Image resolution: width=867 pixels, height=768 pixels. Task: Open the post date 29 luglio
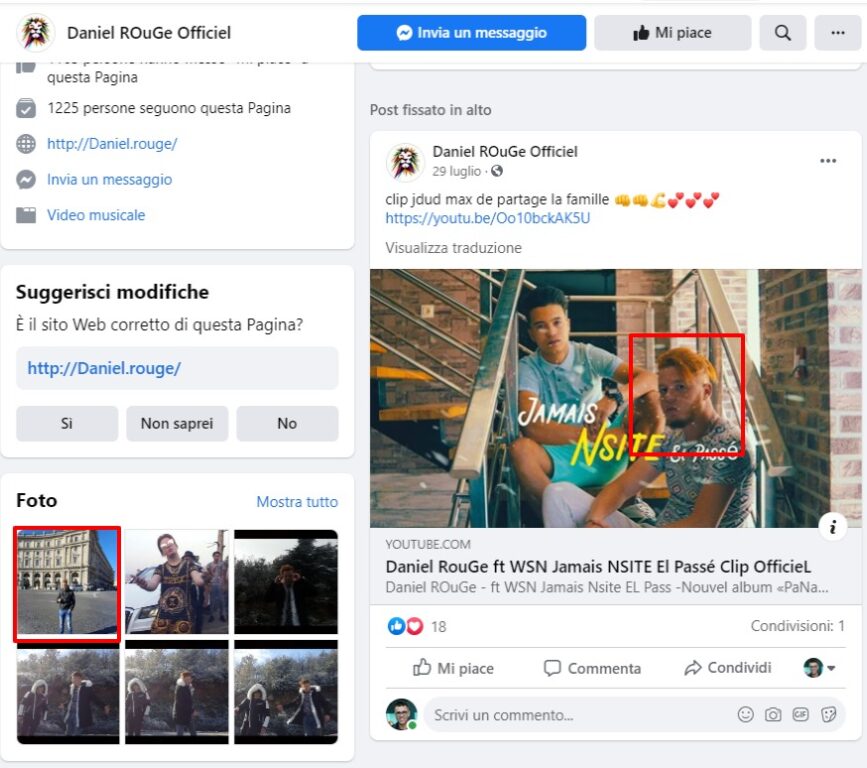pos(457,171)
